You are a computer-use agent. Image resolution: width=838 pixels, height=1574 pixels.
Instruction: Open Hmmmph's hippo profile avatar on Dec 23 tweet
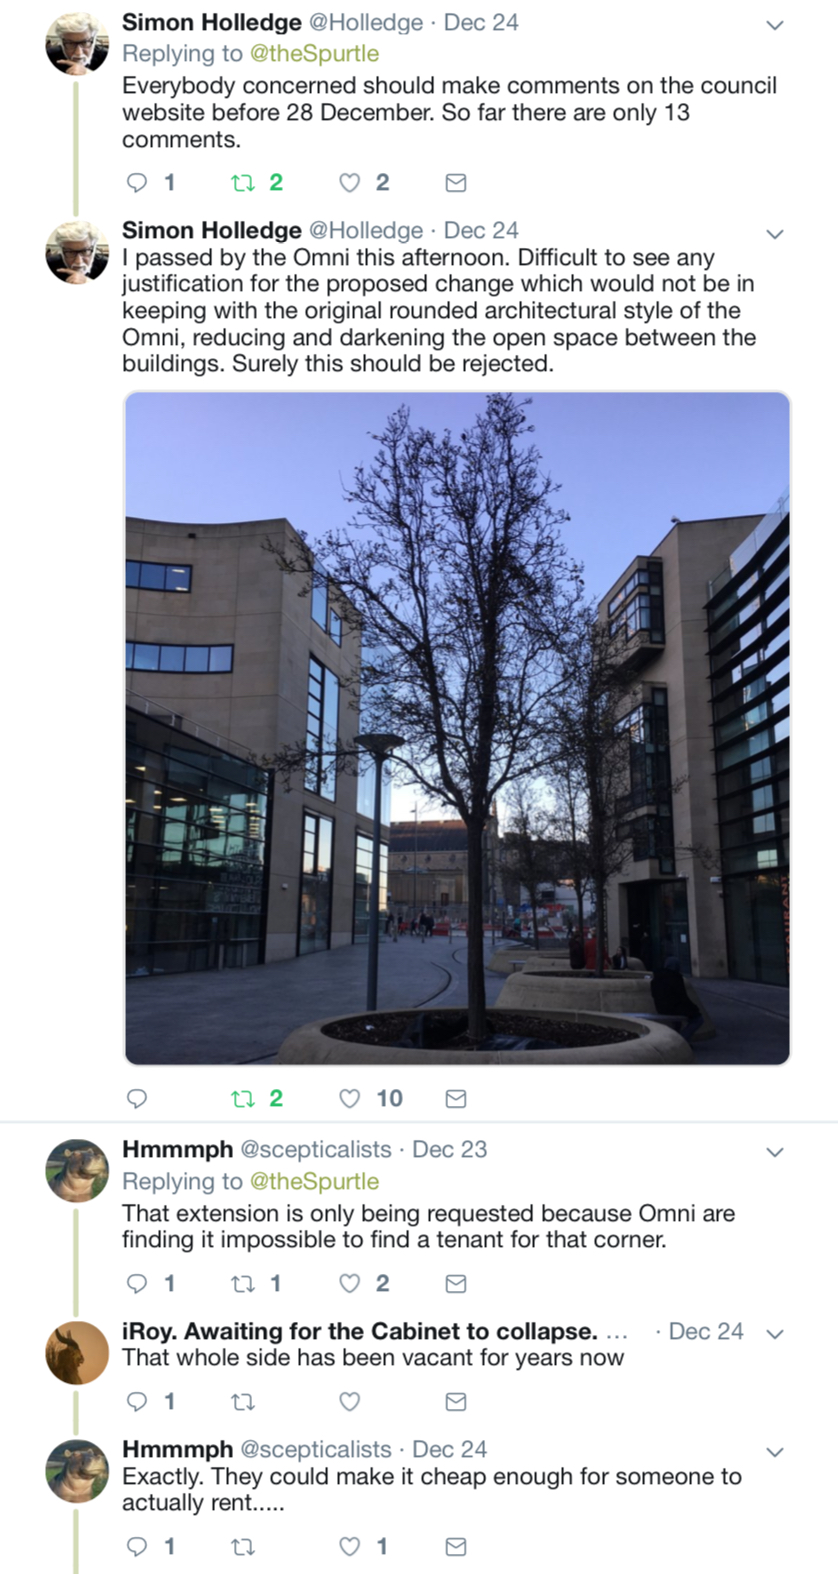point(77,1170)
